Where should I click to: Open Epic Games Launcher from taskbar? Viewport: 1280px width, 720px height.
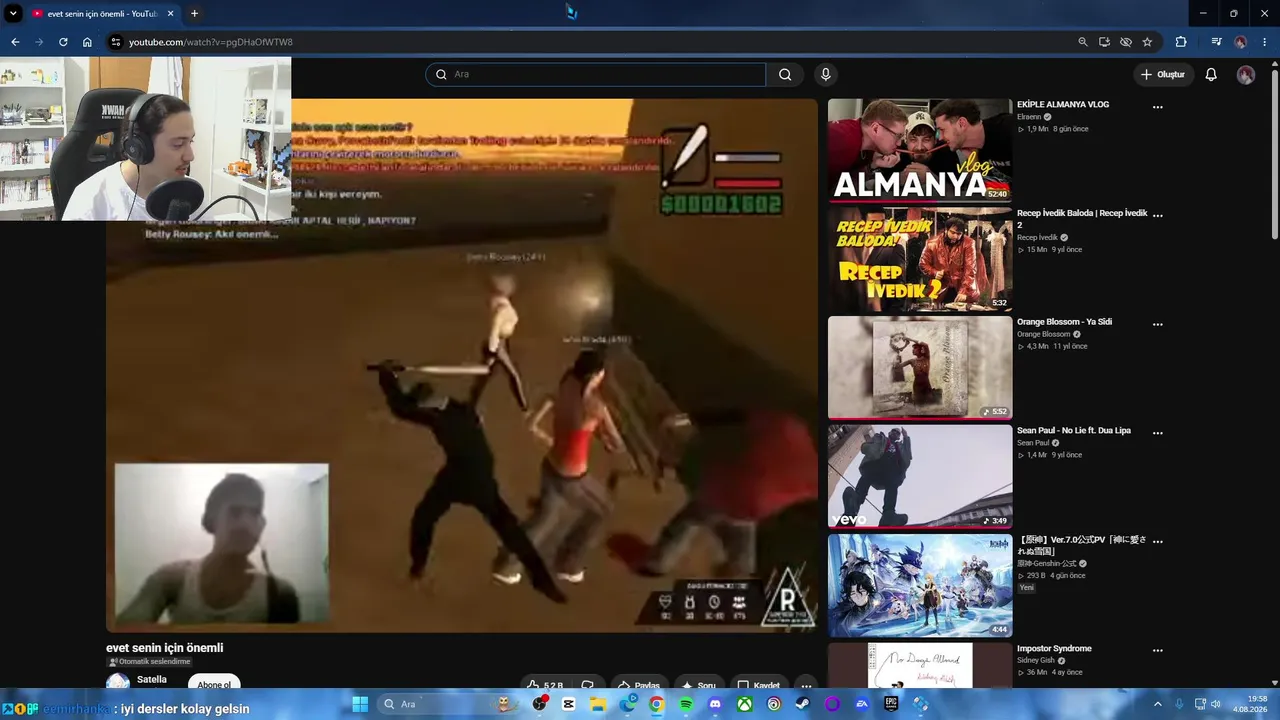[891, 704]
